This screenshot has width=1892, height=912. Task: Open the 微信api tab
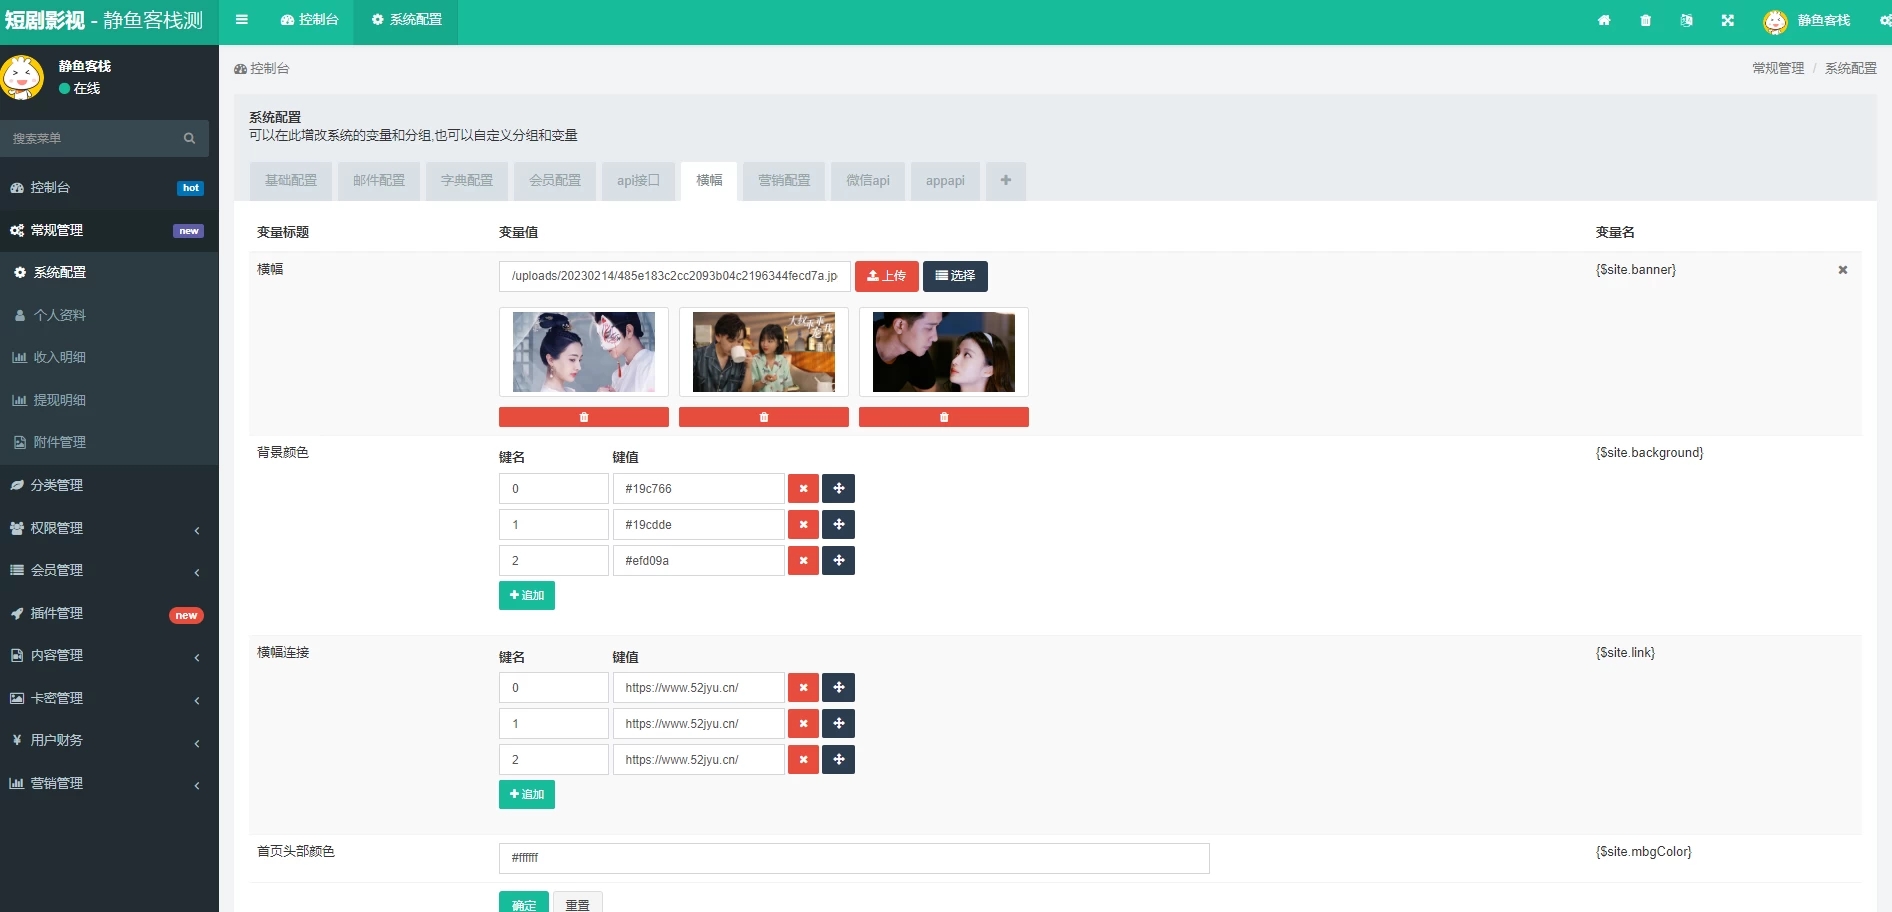(867, 181)
